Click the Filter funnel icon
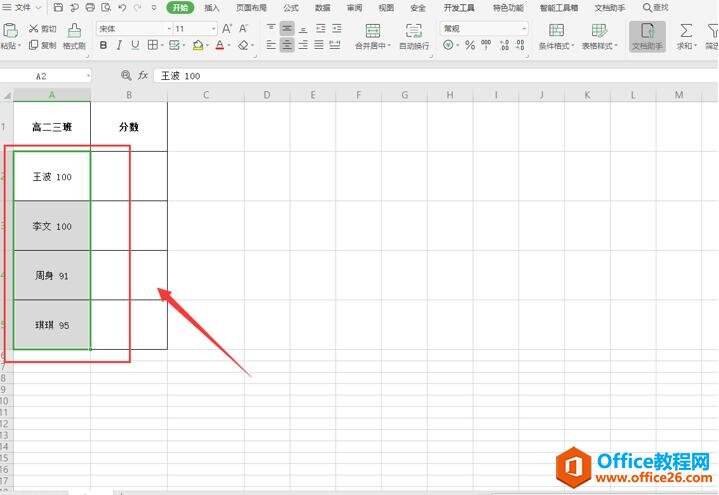The width and height of the screenshot is (719, 495). tap(713, 31)
